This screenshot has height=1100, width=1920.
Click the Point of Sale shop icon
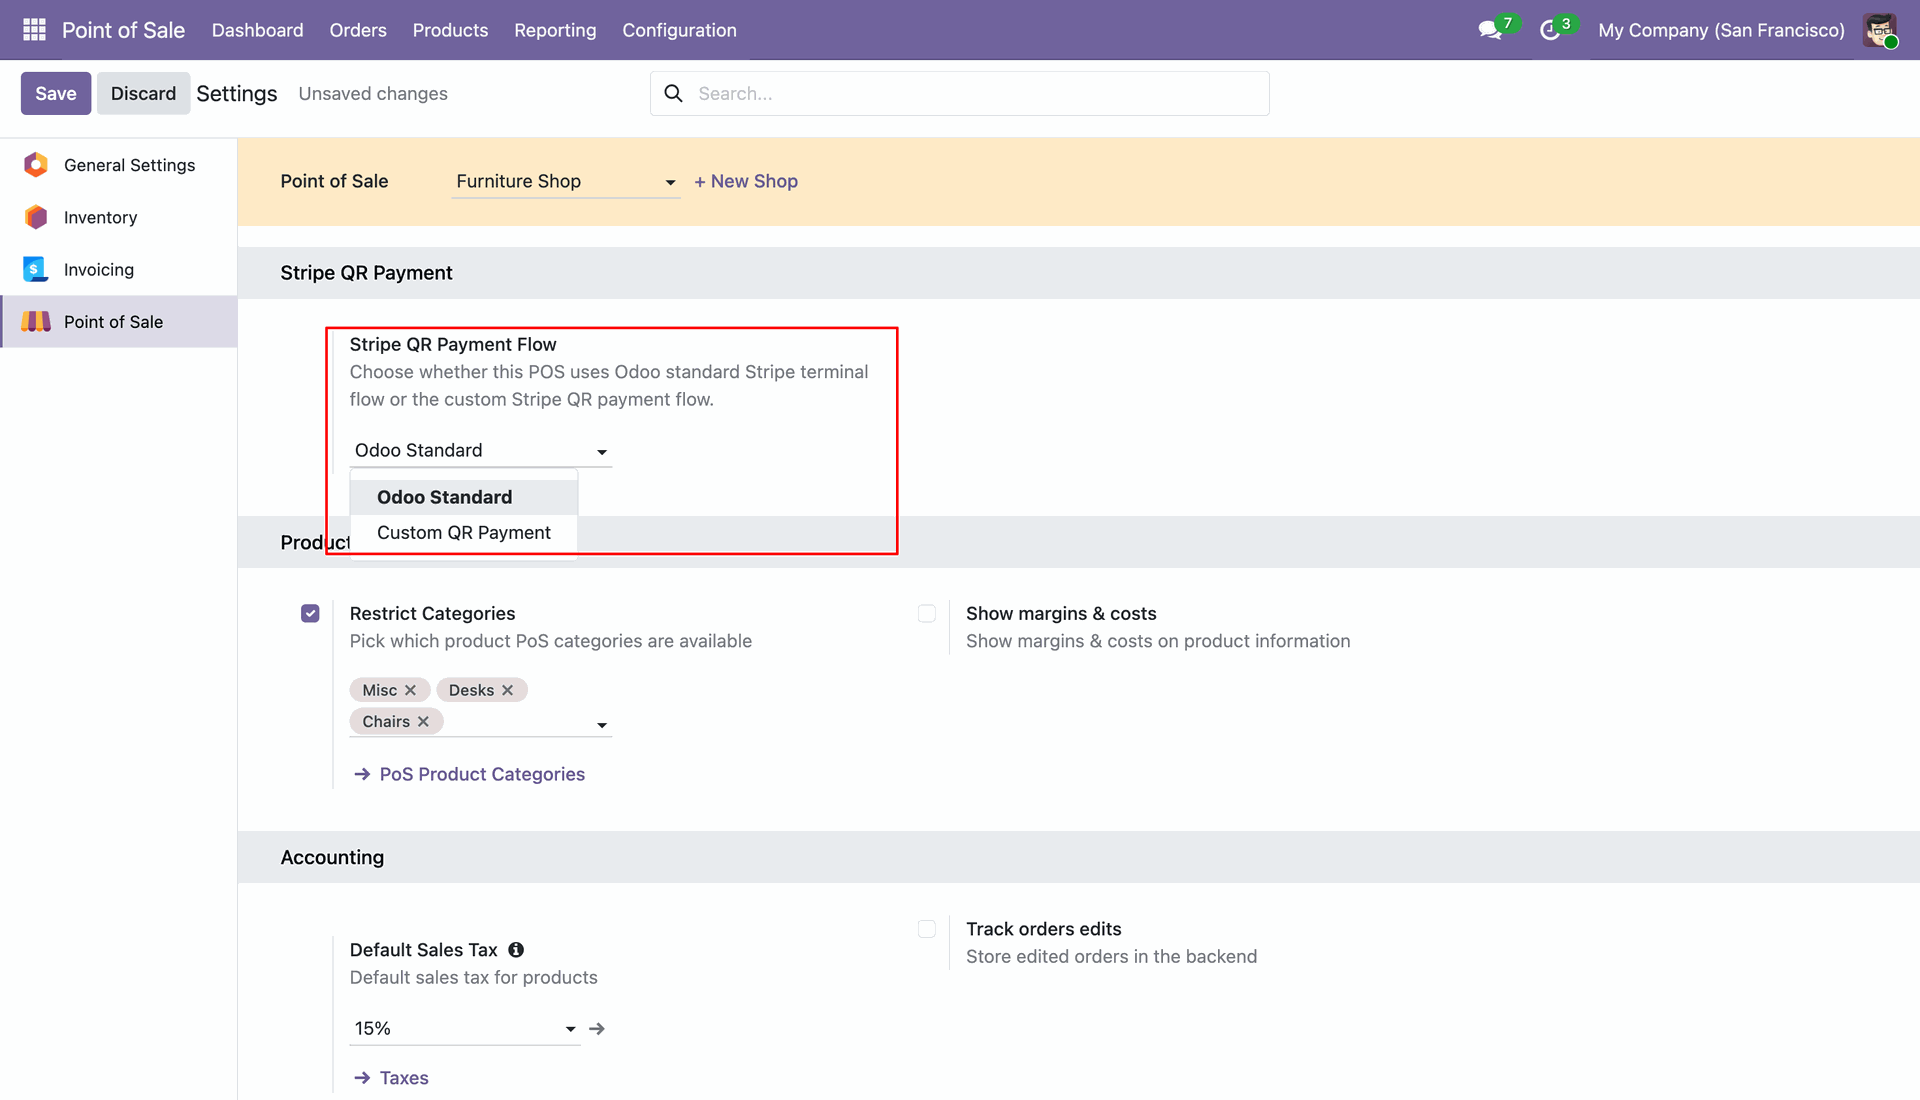coord(36,321)
